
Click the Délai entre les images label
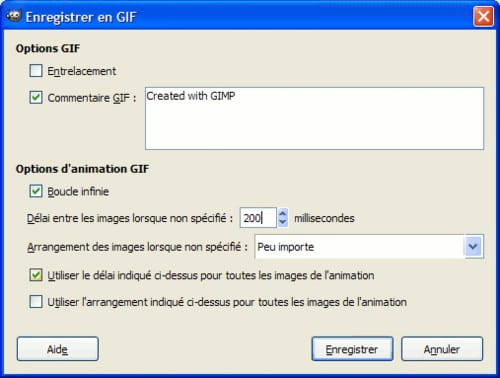pos(130,218)
